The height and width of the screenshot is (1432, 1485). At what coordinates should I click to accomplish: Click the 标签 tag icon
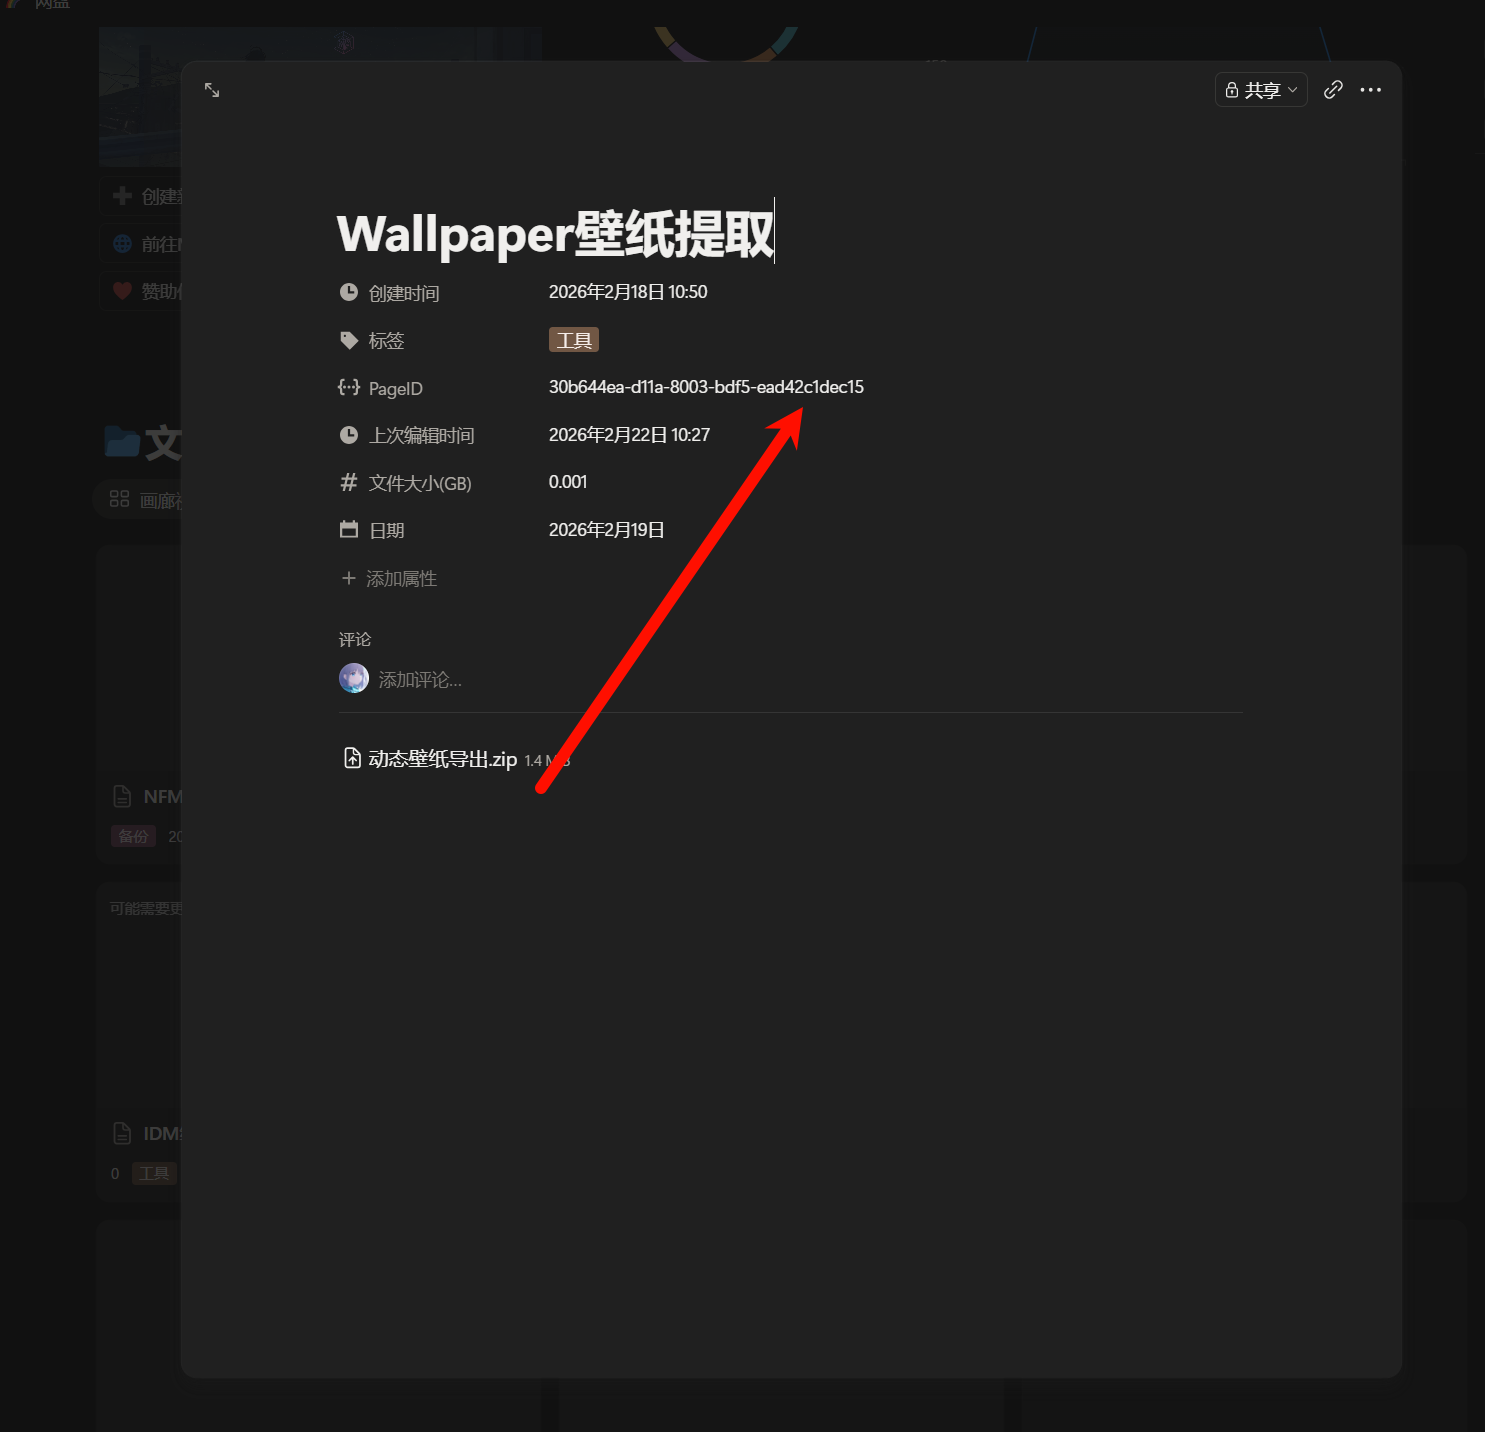tap(349, 340)
